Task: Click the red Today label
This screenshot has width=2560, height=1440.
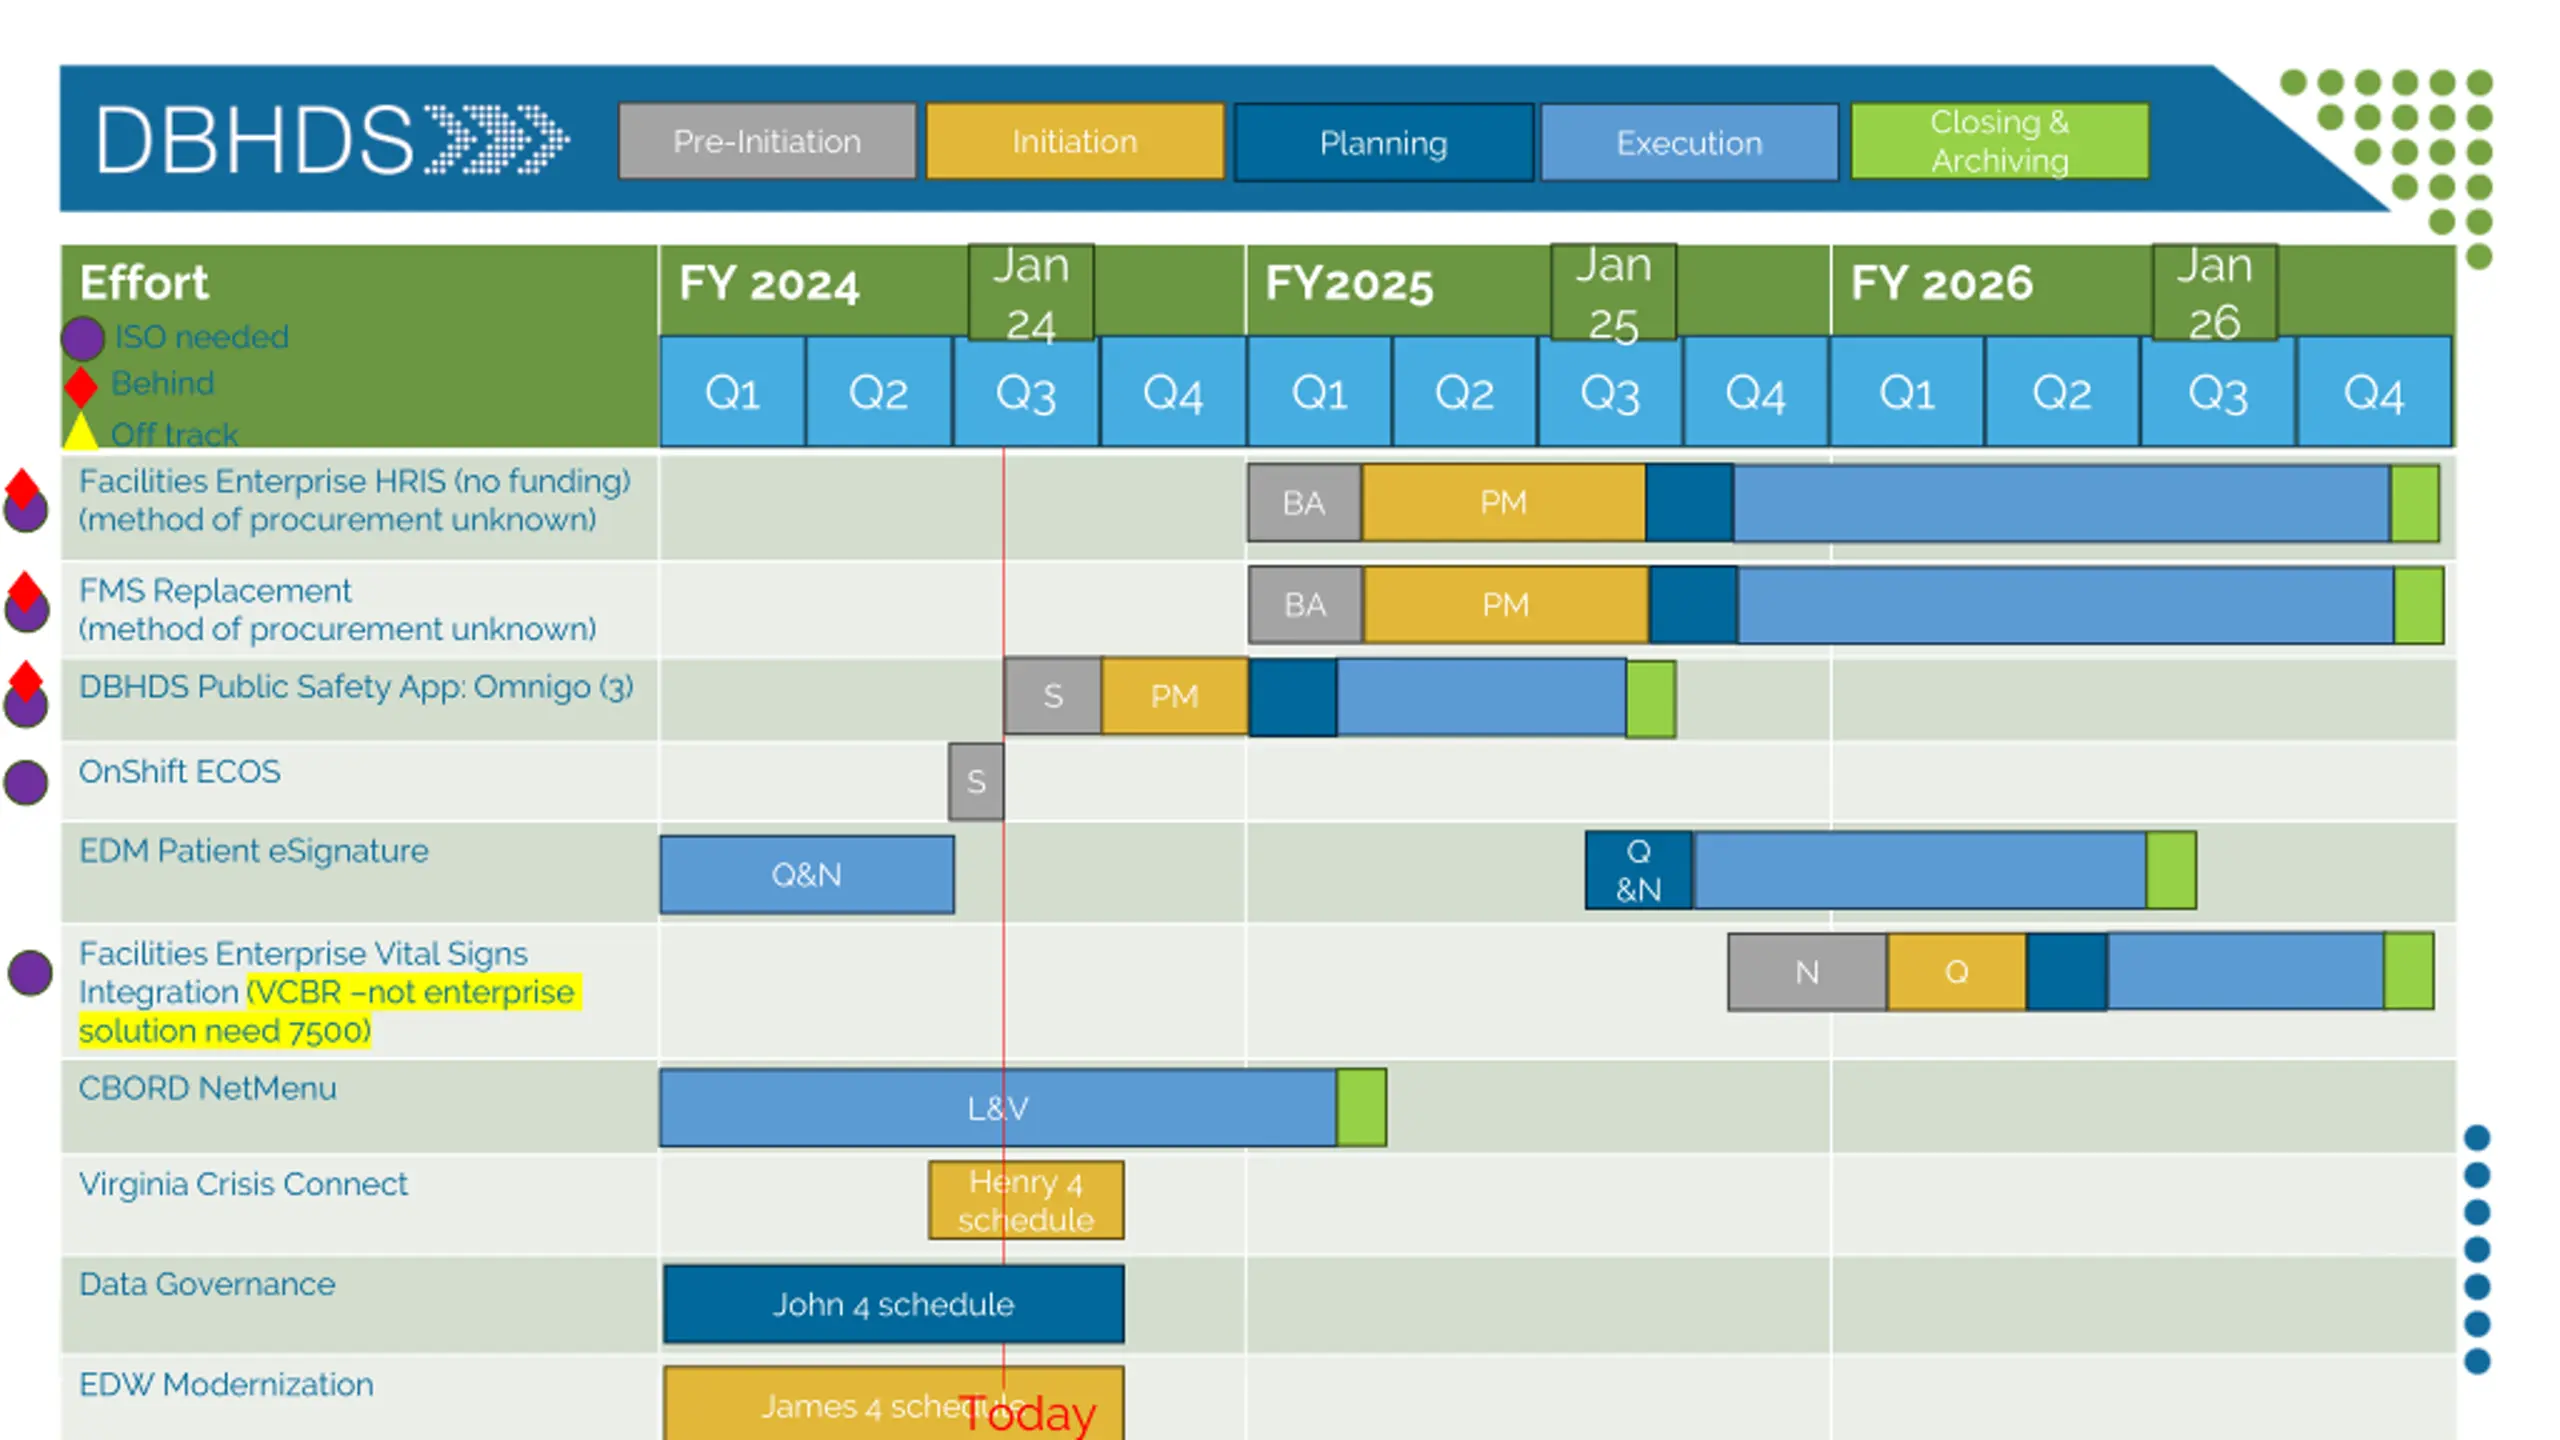Action: (1028, 1413)
